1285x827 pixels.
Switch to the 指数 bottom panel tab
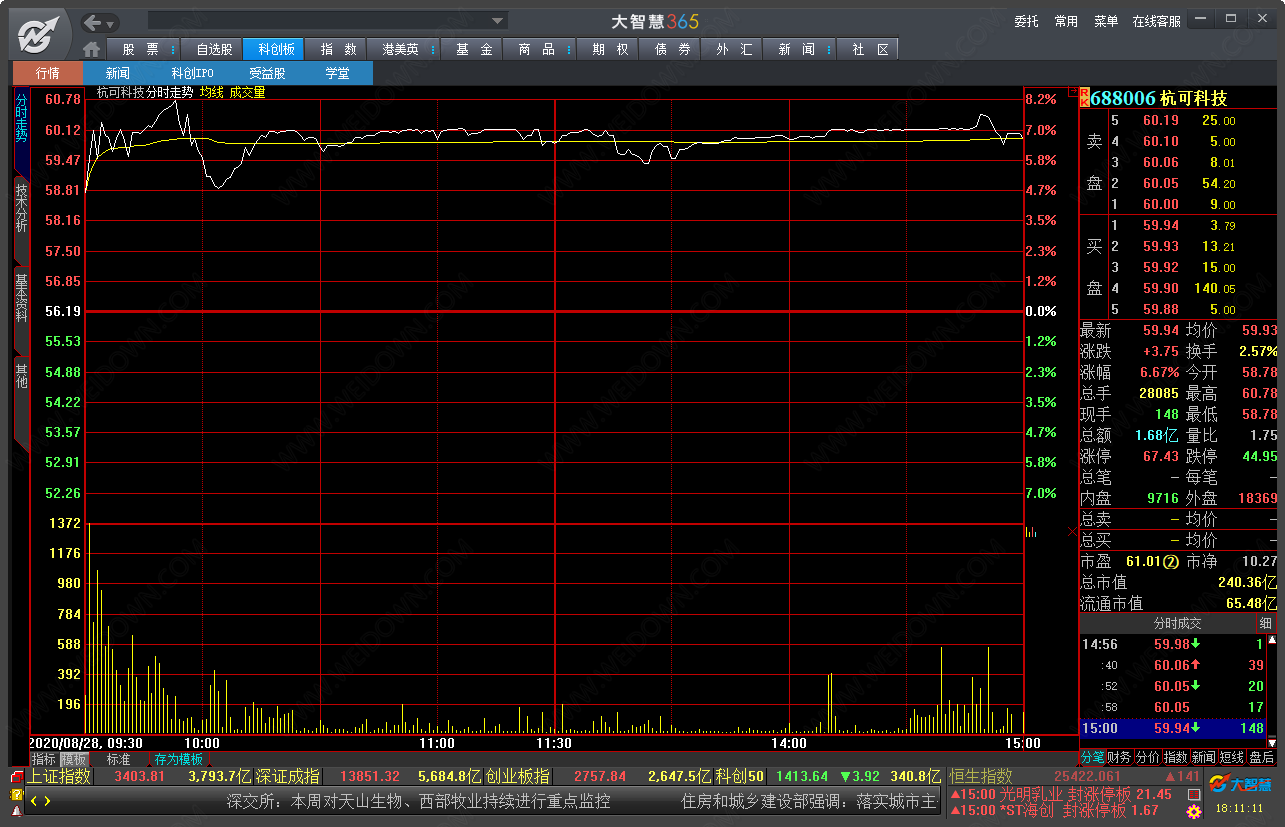(1176, 758)
